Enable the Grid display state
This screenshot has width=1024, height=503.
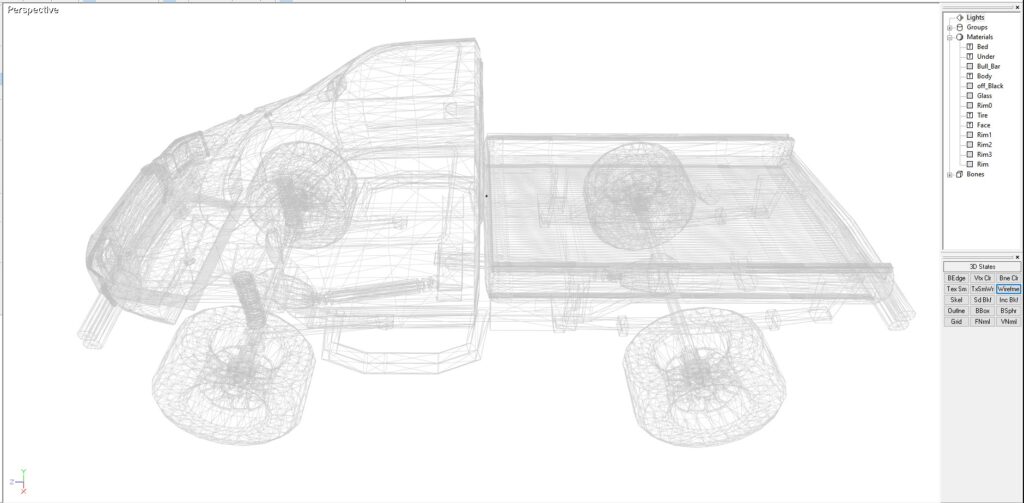click(956, 322)
